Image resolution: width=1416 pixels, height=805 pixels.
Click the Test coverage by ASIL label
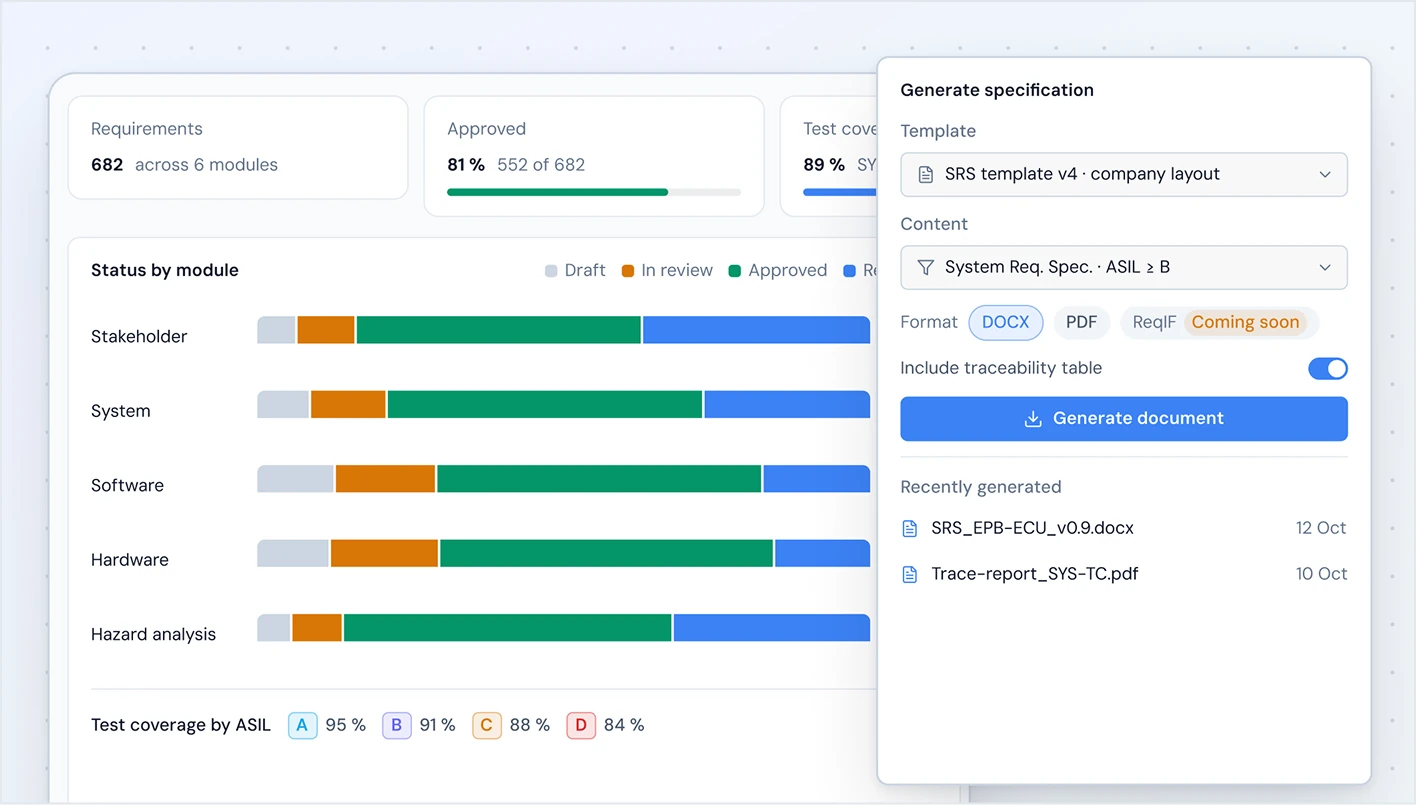pos(181,725)
